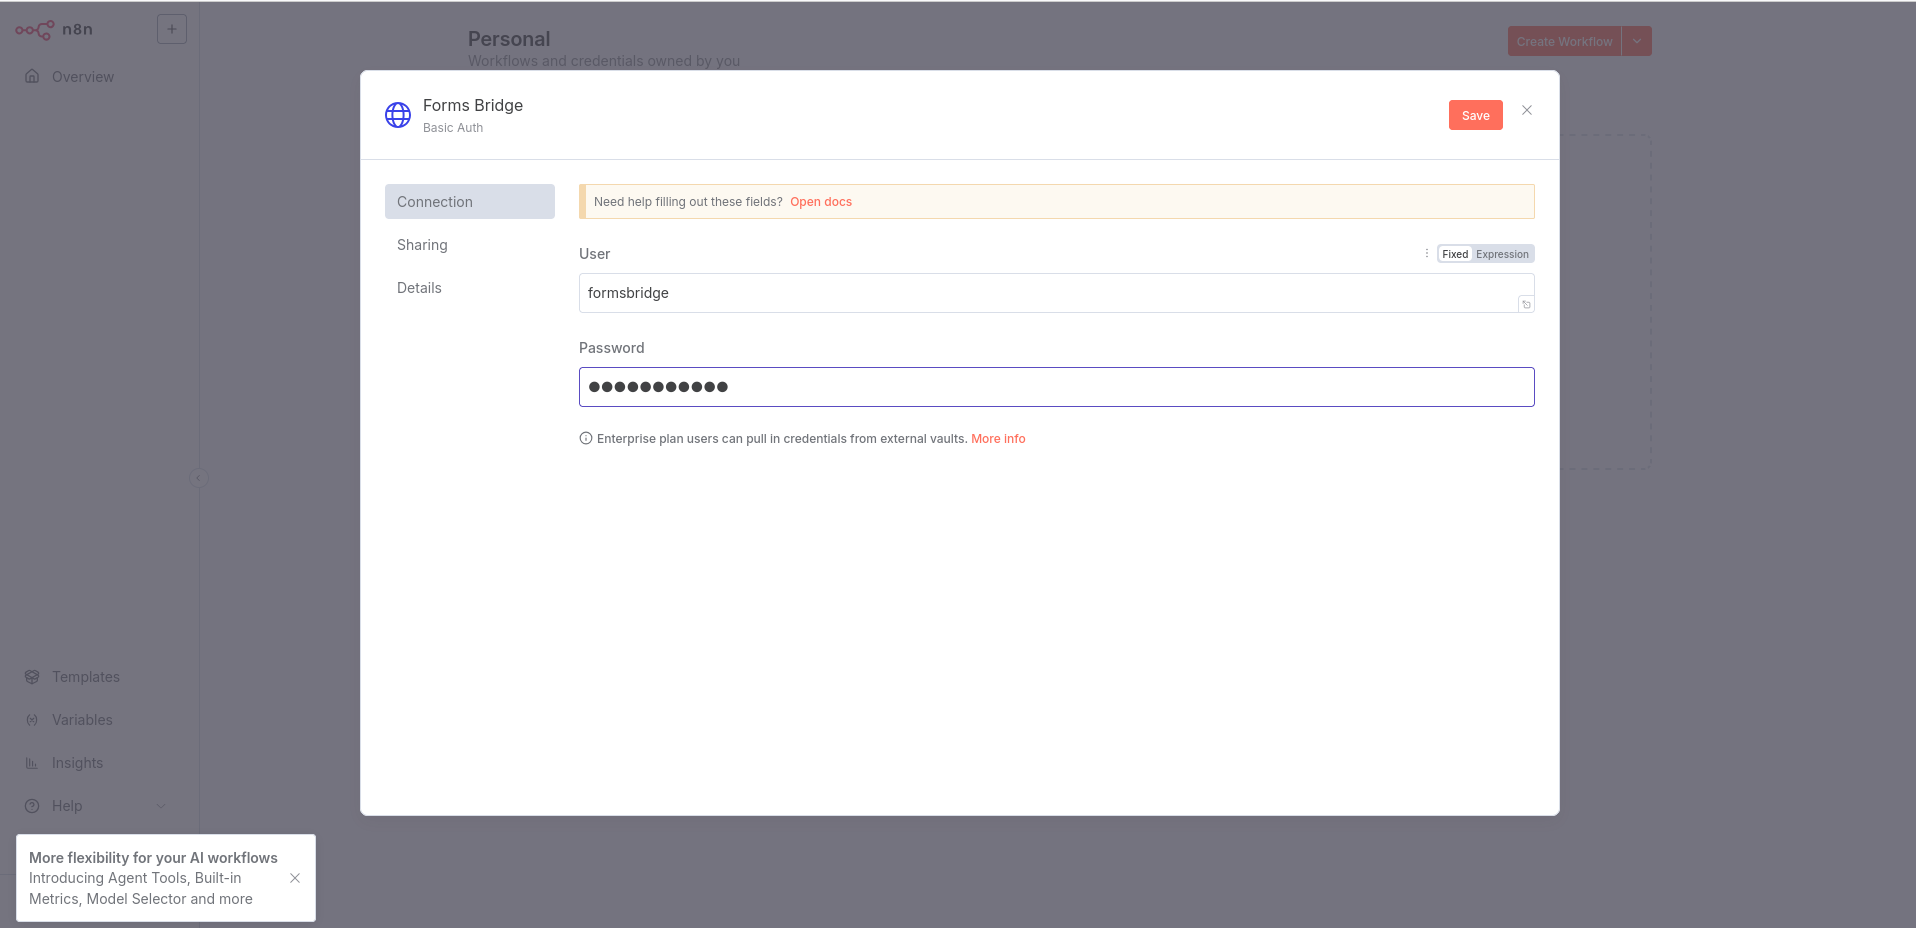
Task: Click inside the Password field
Action: 1056,387
